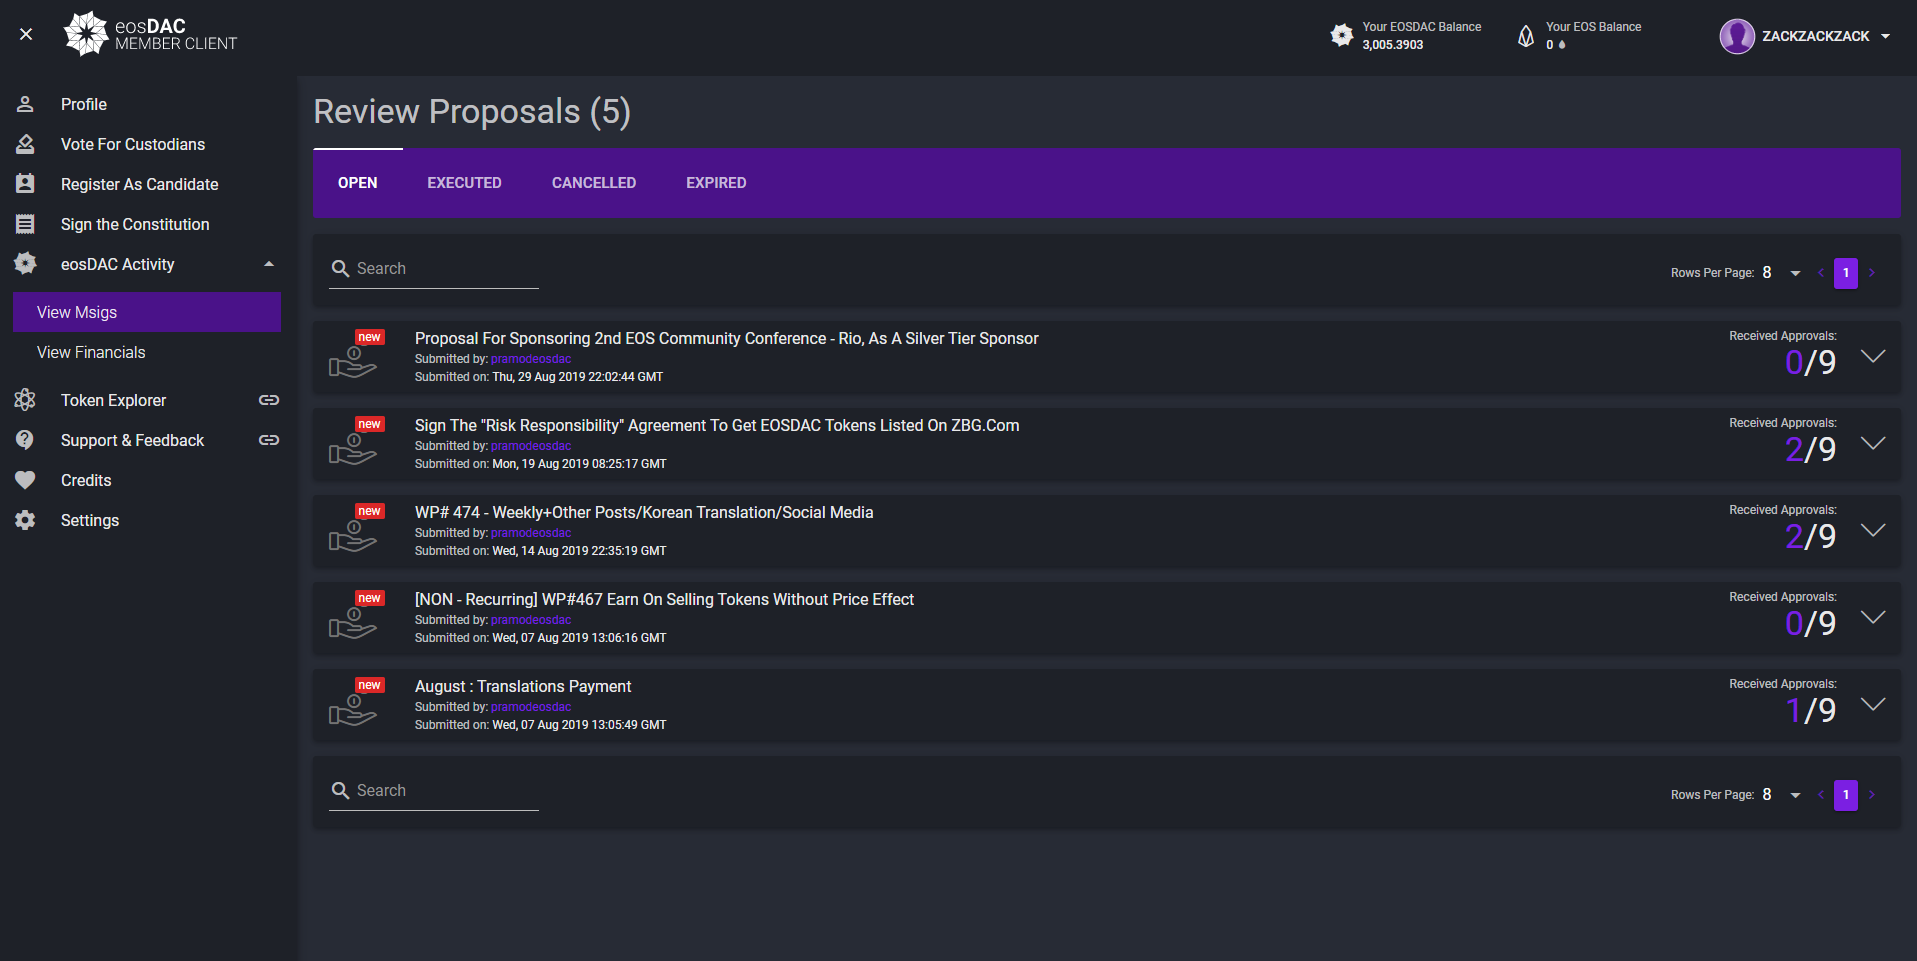Click the bottom Search input field
1917x961 pixels.
pos(434,791)
